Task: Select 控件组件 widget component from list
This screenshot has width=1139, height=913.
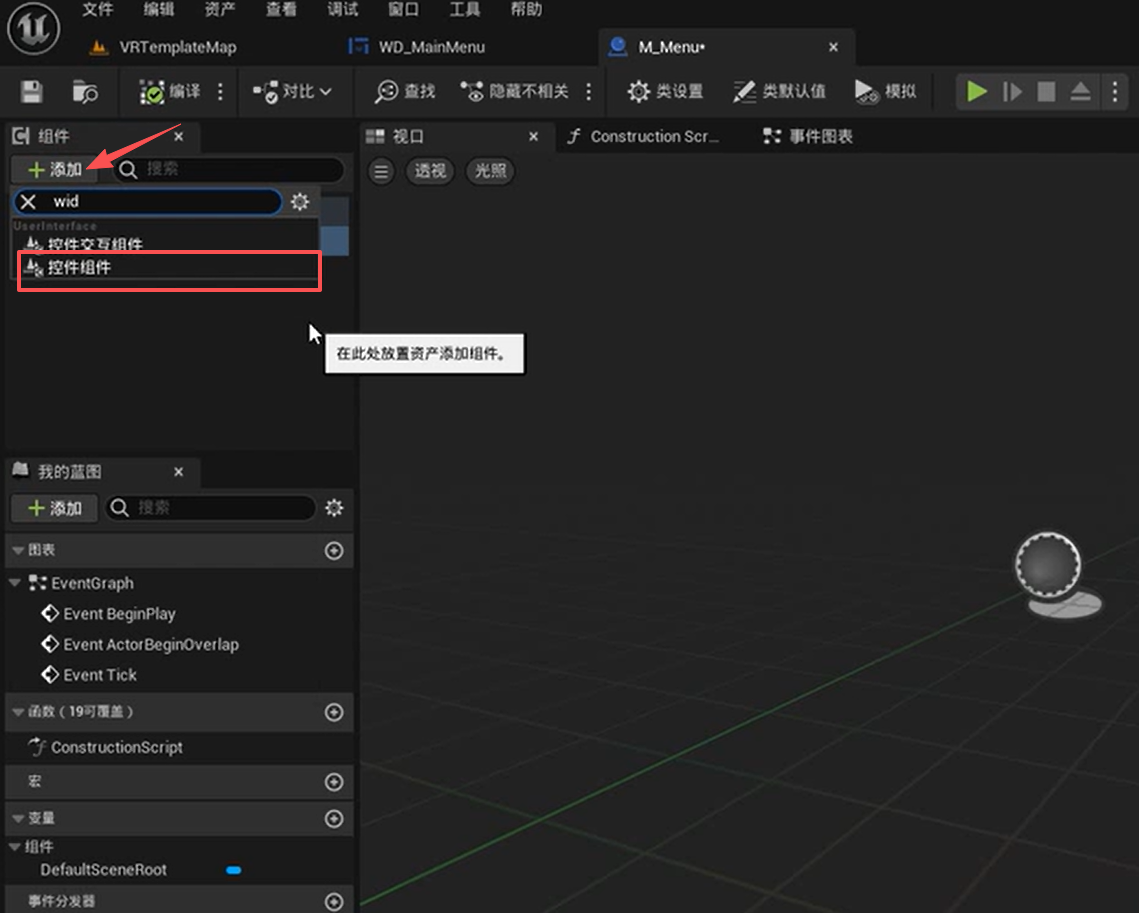Action: pos(80,268)
